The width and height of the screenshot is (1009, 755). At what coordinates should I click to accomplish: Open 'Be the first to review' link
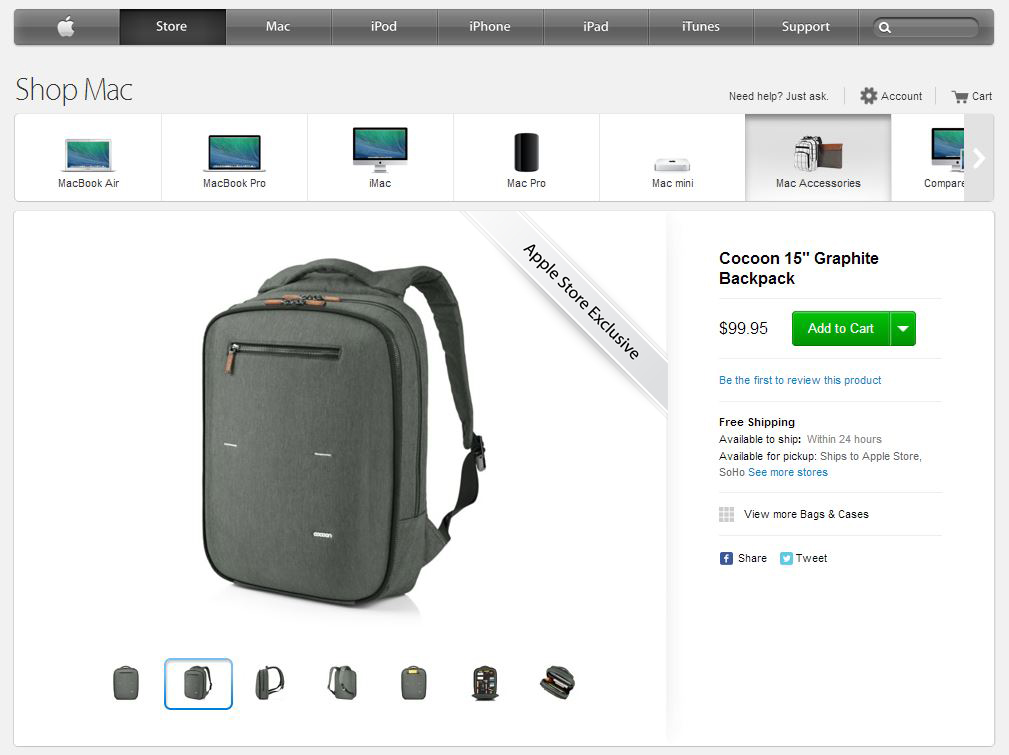tap(800, 380)
